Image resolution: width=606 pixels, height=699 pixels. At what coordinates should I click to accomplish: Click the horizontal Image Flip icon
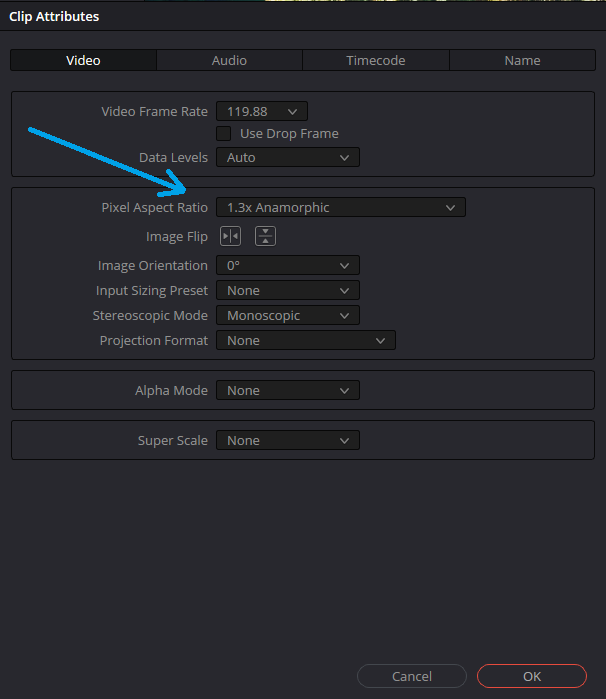(230, 236)
